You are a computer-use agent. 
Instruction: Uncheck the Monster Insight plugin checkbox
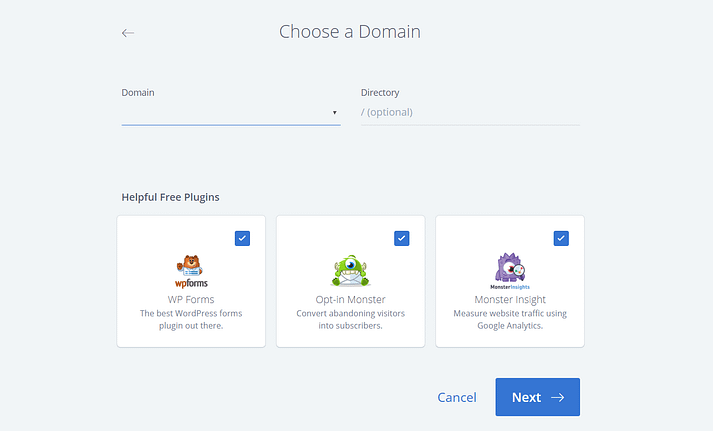(x=561, y=238)
